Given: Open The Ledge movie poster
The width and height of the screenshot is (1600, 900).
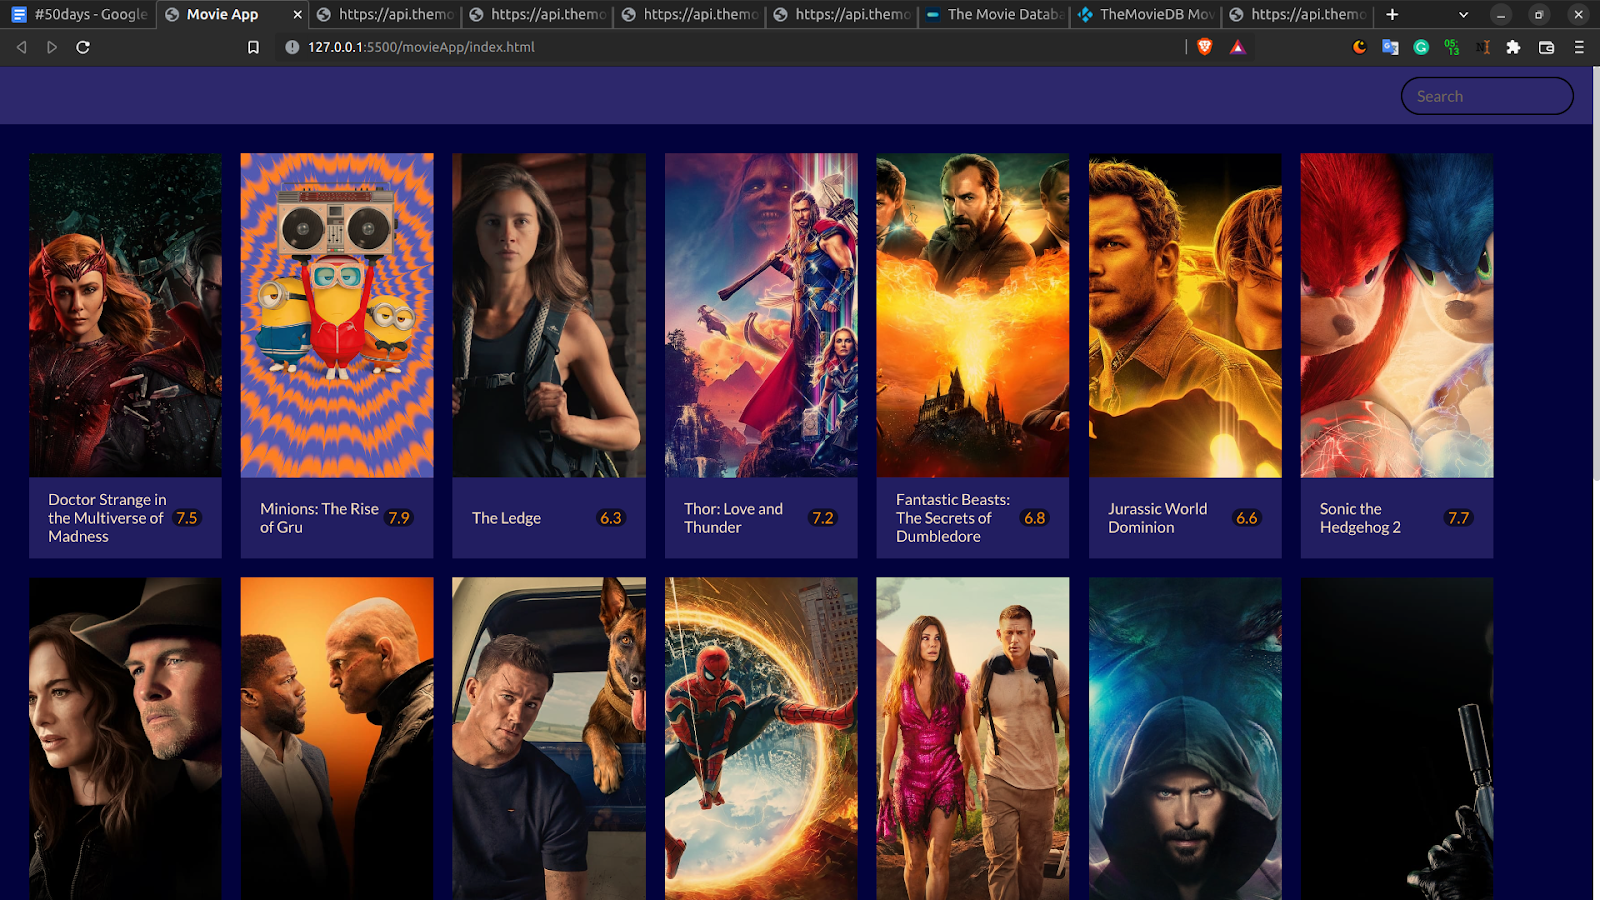Looking at the screenshot, I should (x=549, y=315).
